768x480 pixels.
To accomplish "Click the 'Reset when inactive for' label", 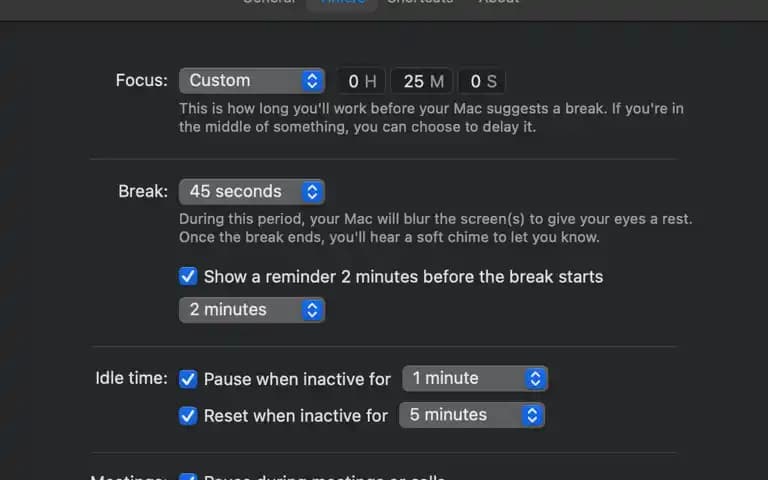I will click(x=296, y=416).
